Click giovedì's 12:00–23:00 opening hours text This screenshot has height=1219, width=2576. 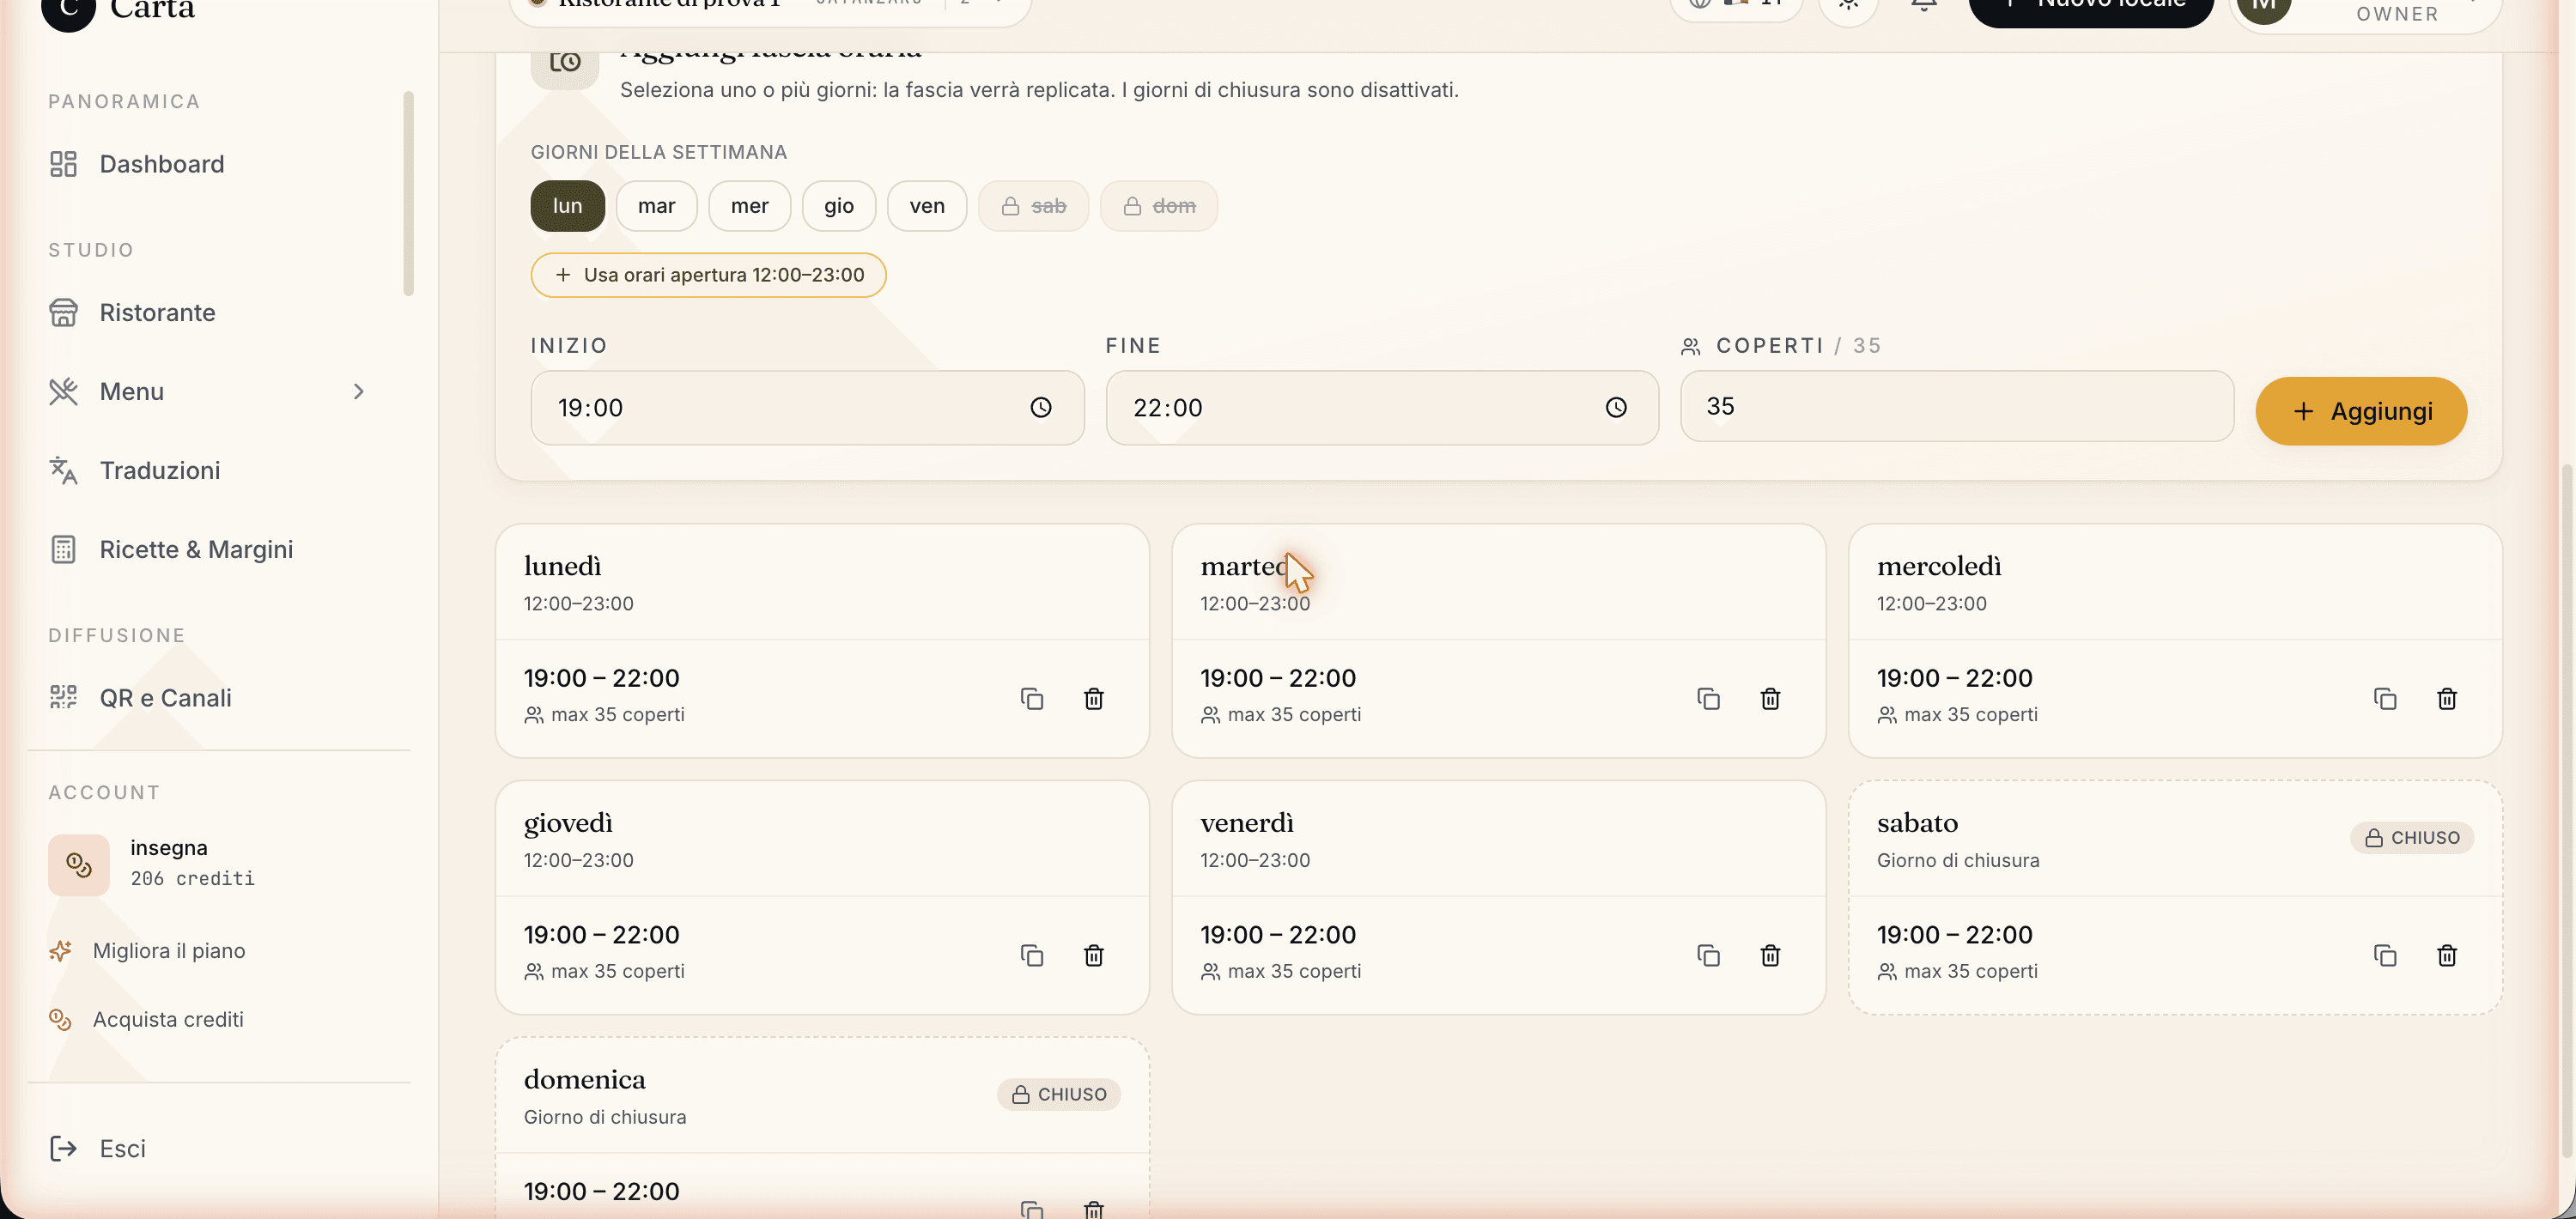tap(579, 861)
